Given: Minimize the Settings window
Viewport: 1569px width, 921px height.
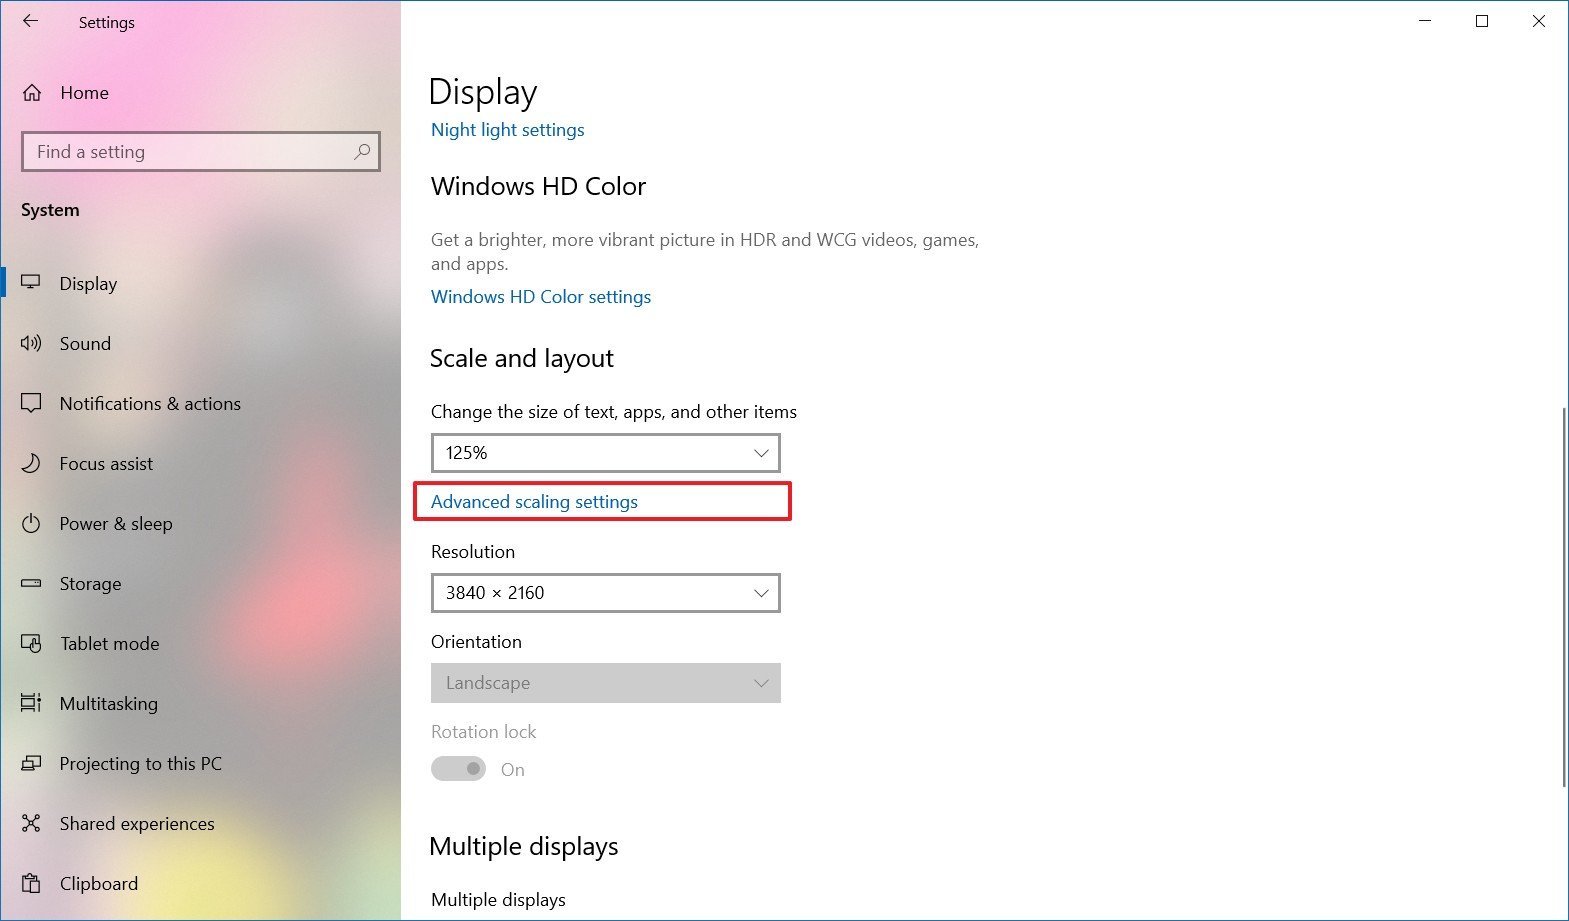Looking at the screenshot, I should 1426,21.
